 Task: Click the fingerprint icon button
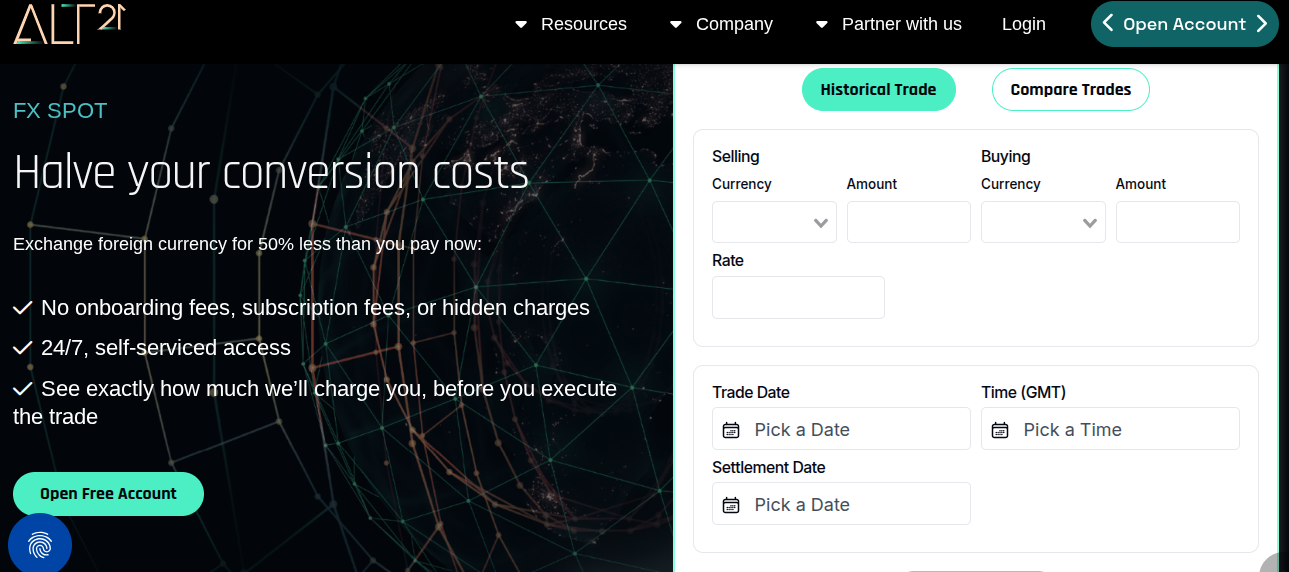pyautogui.click(x=40, y=545)
